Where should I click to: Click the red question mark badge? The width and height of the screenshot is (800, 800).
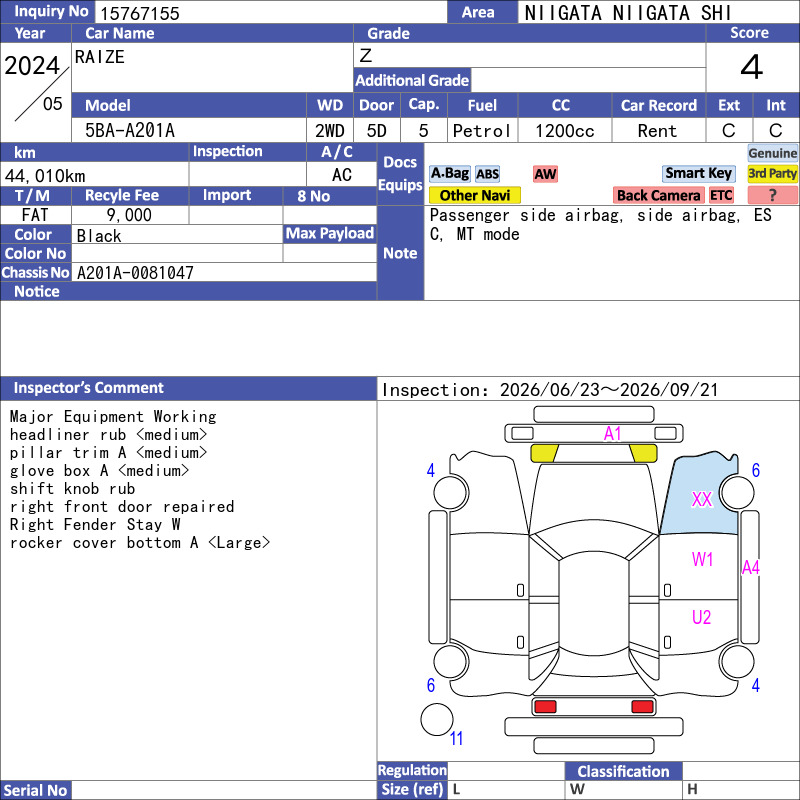(772, 195)
